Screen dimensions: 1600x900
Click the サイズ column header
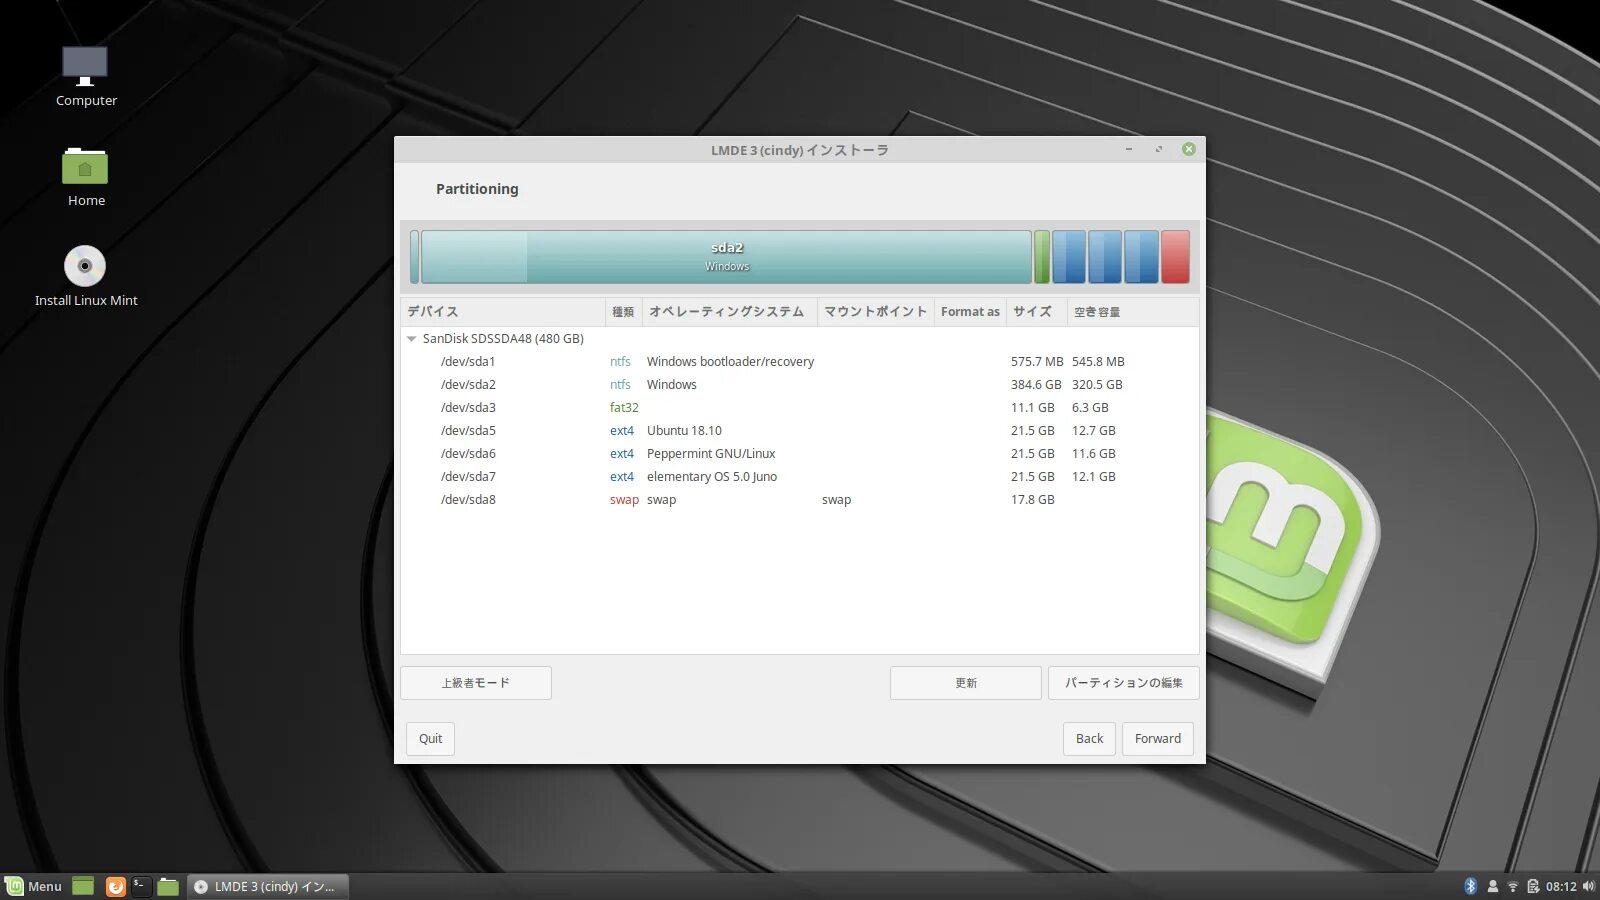tap(1036, 312)
